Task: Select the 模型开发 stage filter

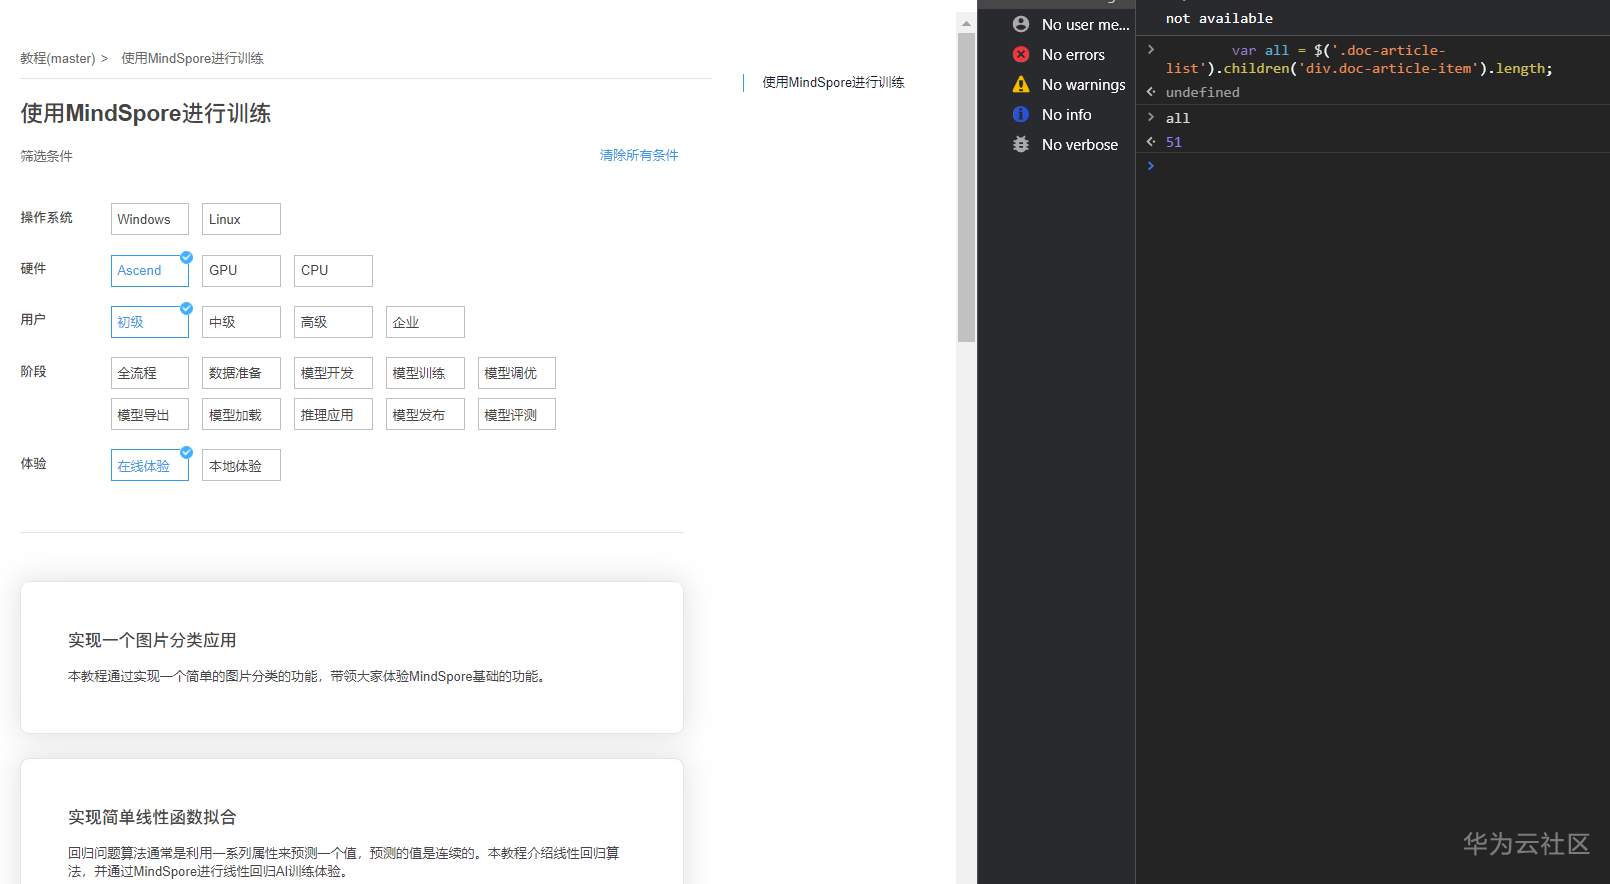Action: (333, 373)
